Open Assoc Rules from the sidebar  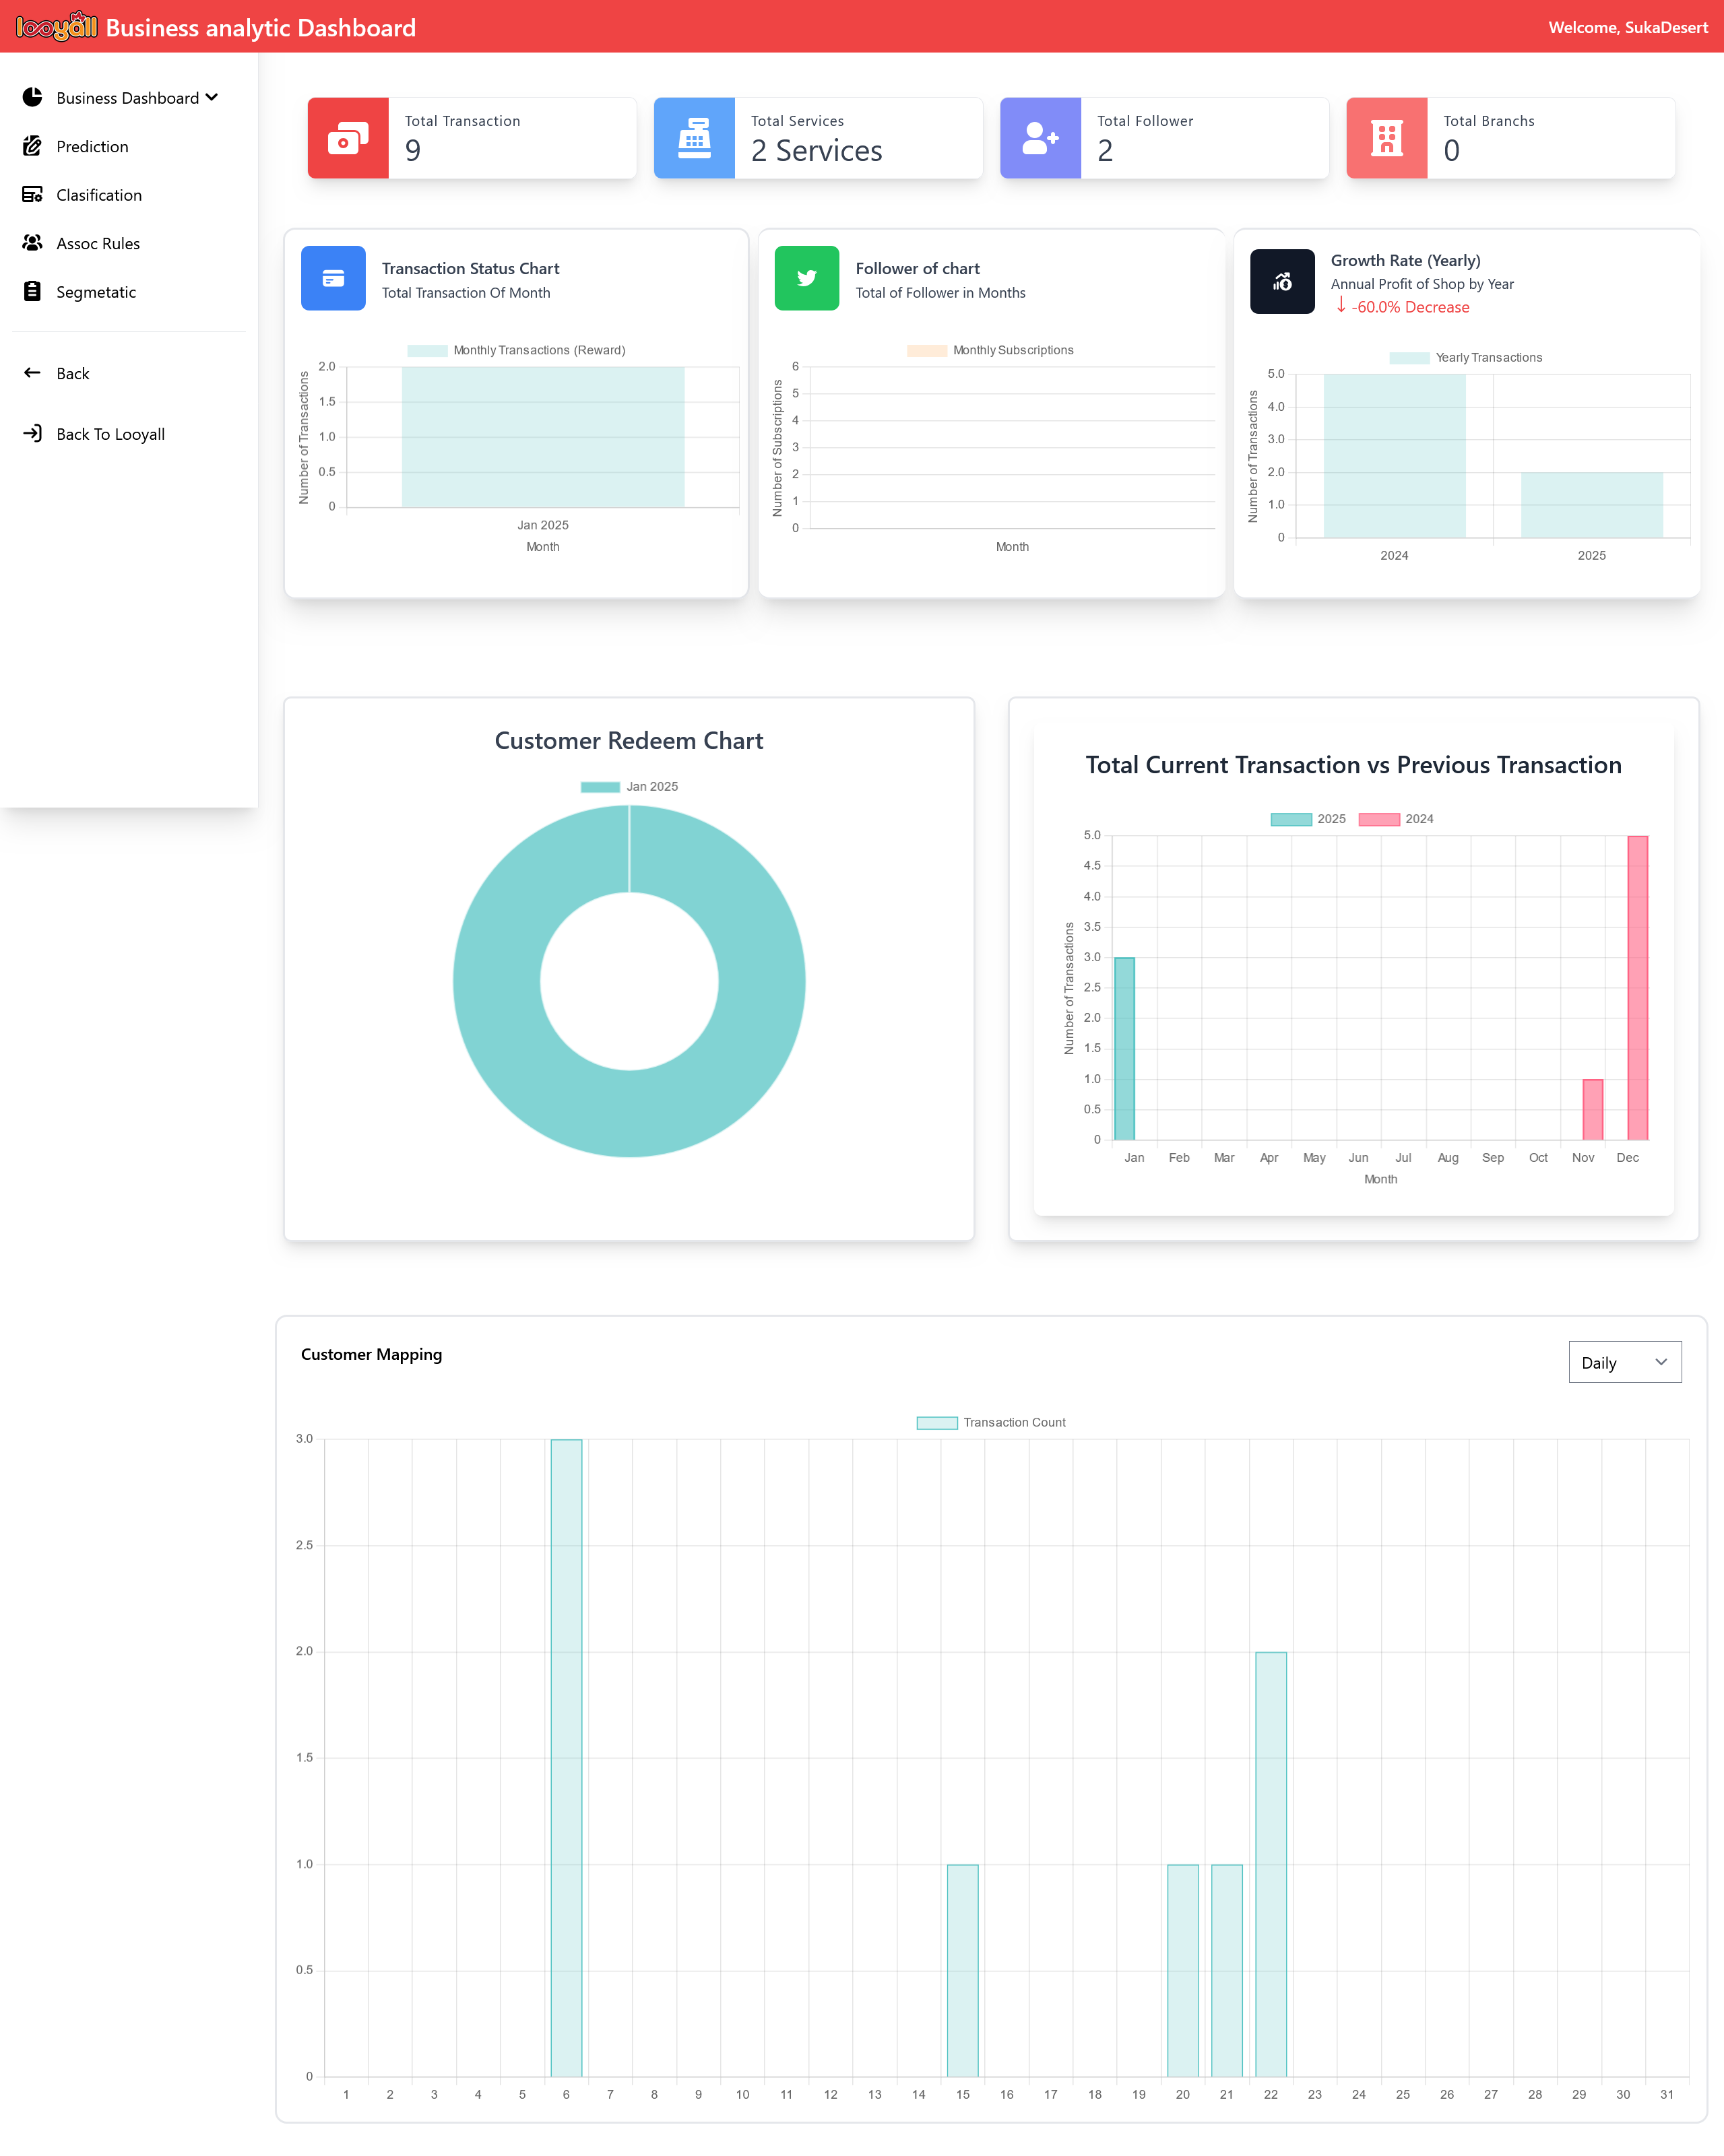click(x=98, y=243)
